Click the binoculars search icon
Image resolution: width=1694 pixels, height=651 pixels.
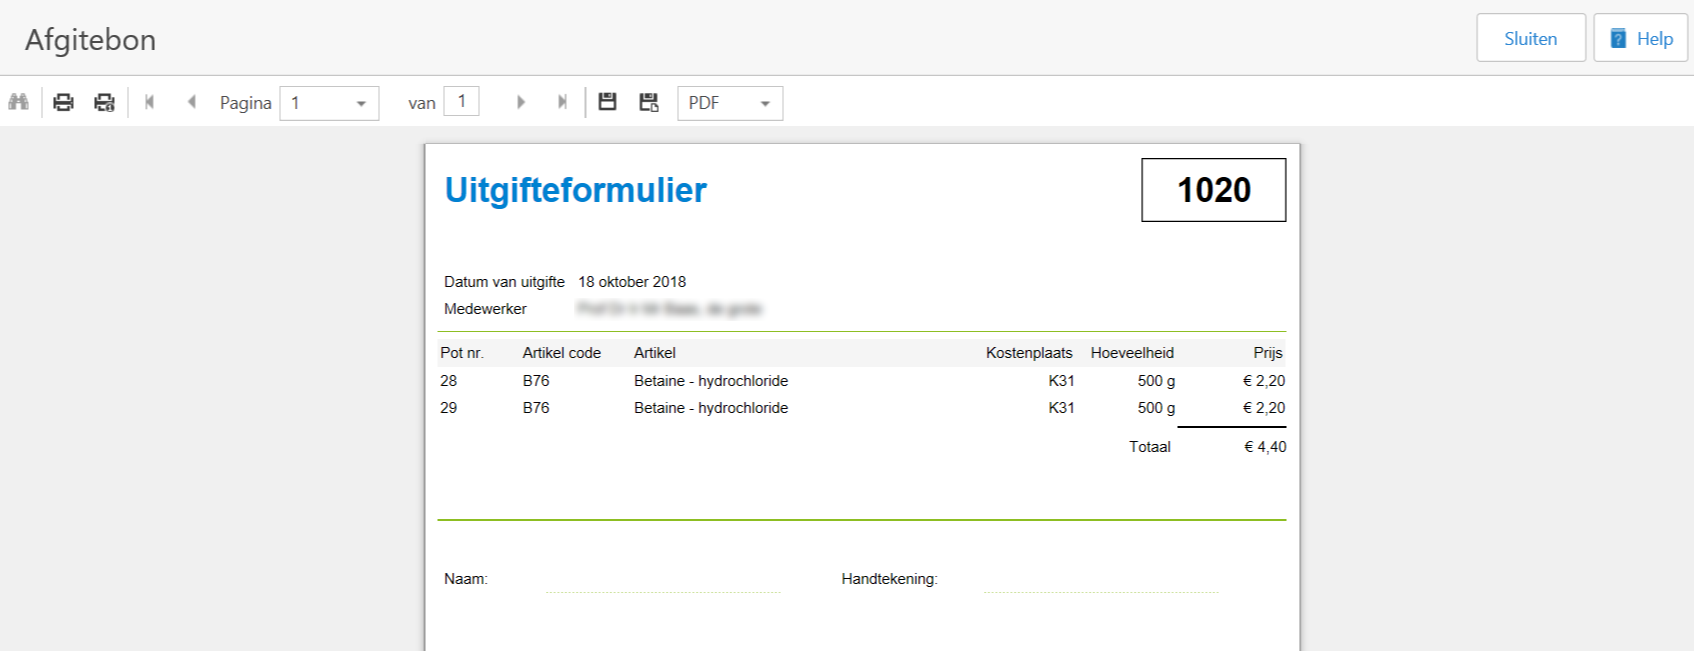pos(18,102)
